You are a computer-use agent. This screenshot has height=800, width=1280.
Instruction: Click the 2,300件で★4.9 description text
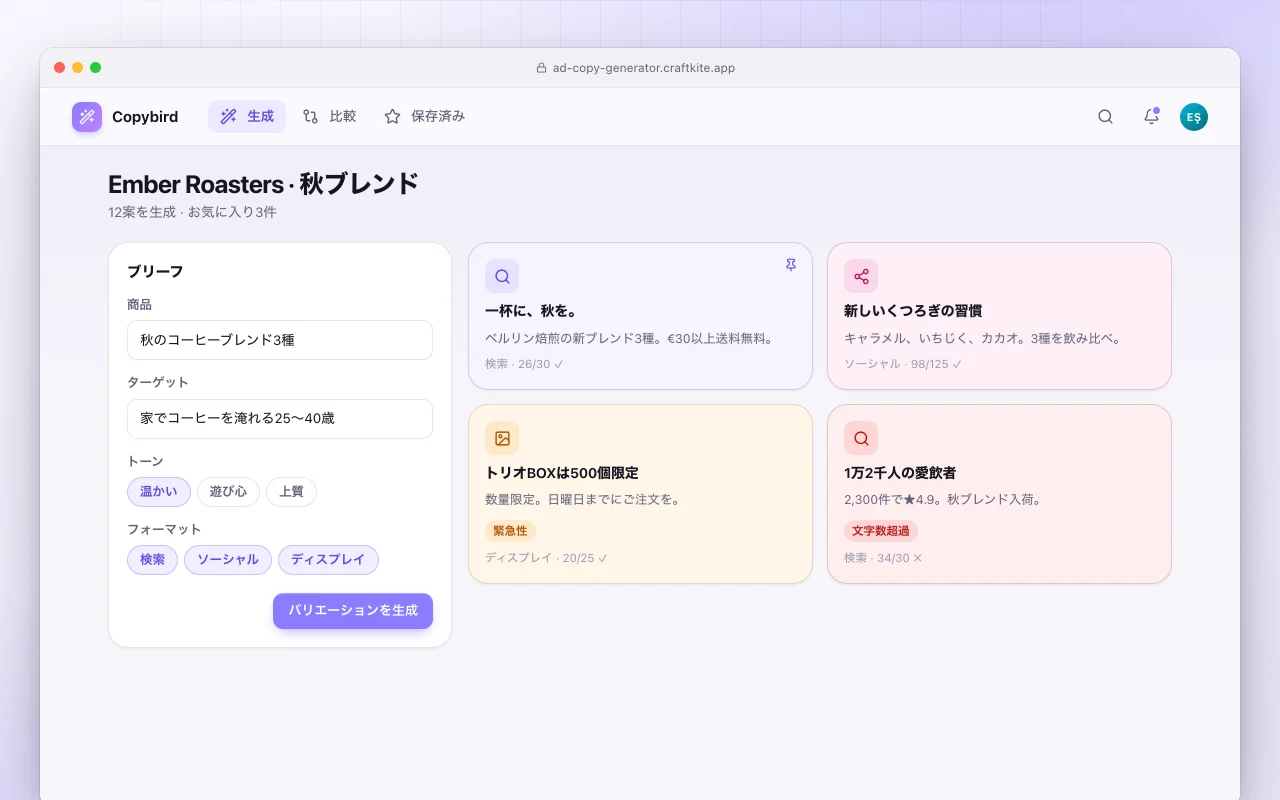[943, 499]
